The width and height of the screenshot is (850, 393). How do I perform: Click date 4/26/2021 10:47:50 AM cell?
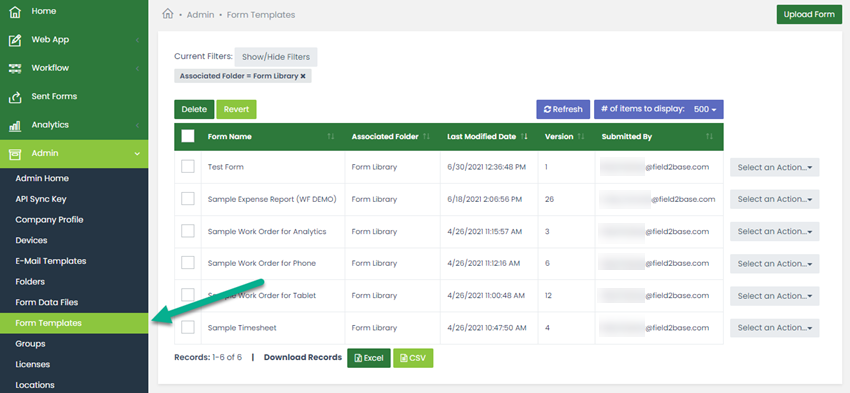pos(486,328)
